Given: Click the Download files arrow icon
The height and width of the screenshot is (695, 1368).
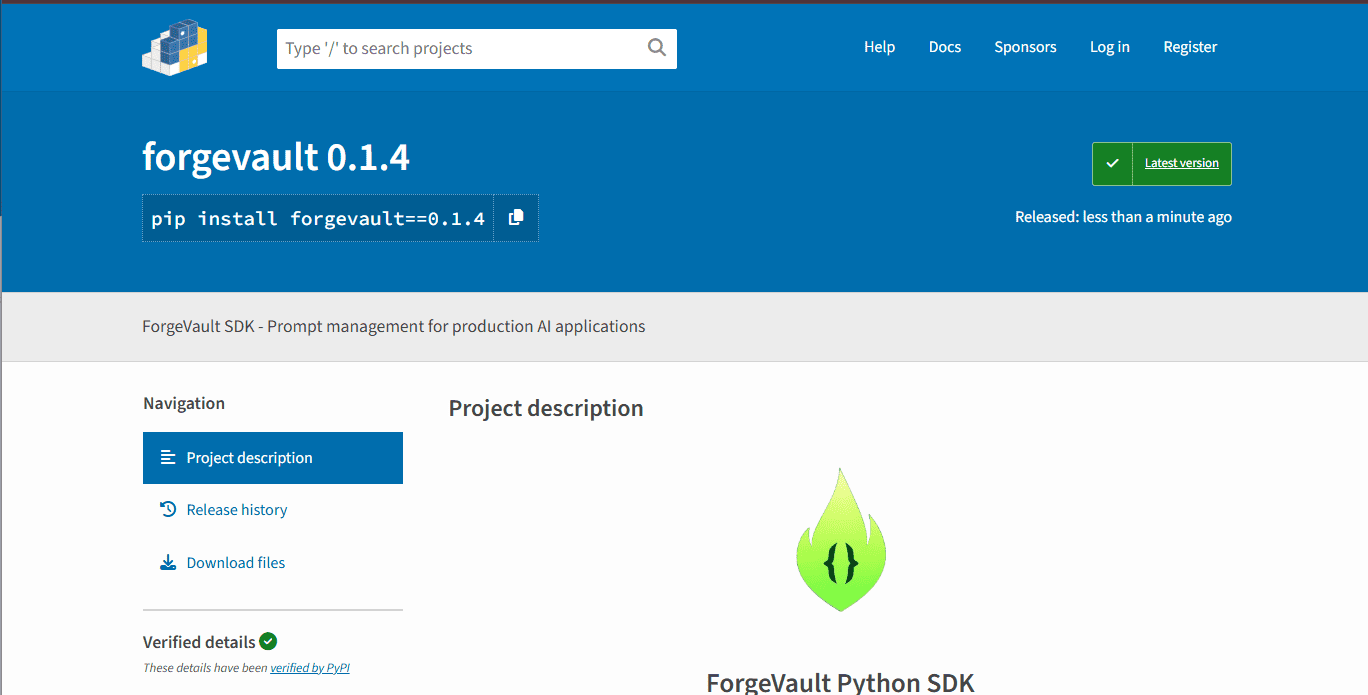Looking at the screenshot, I should click(168, 562).
